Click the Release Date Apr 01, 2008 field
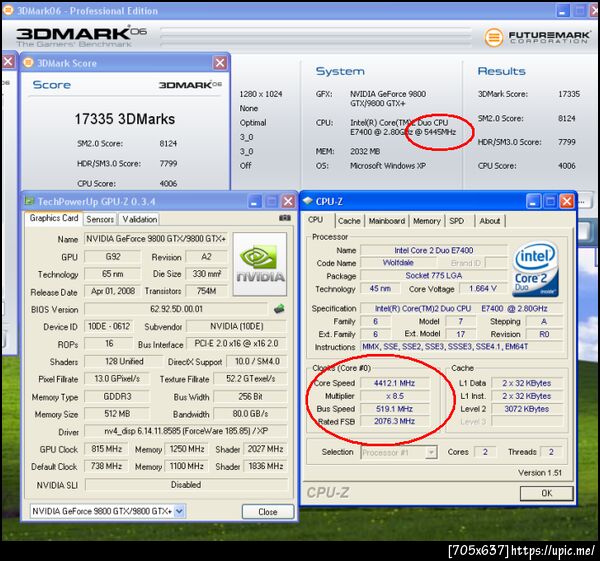The image size is (600, 561). 112,291
